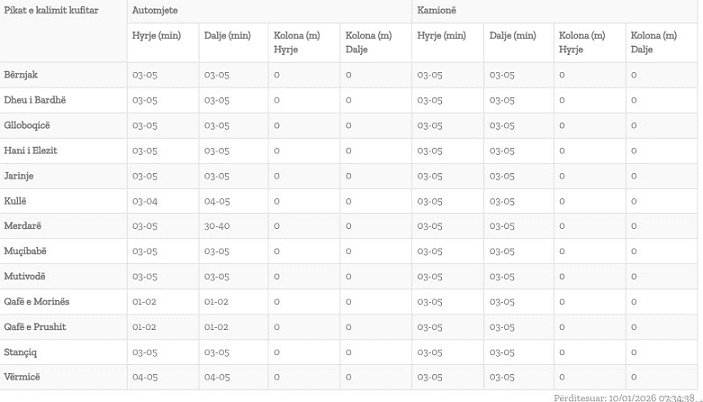Click the Kamionë column group header
The height and width of the screenshot is (402, 703).
point(438,9)
